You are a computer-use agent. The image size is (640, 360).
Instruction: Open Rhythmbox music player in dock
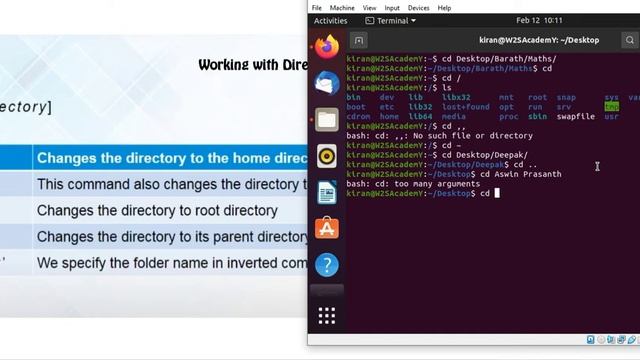coord(327,156)
